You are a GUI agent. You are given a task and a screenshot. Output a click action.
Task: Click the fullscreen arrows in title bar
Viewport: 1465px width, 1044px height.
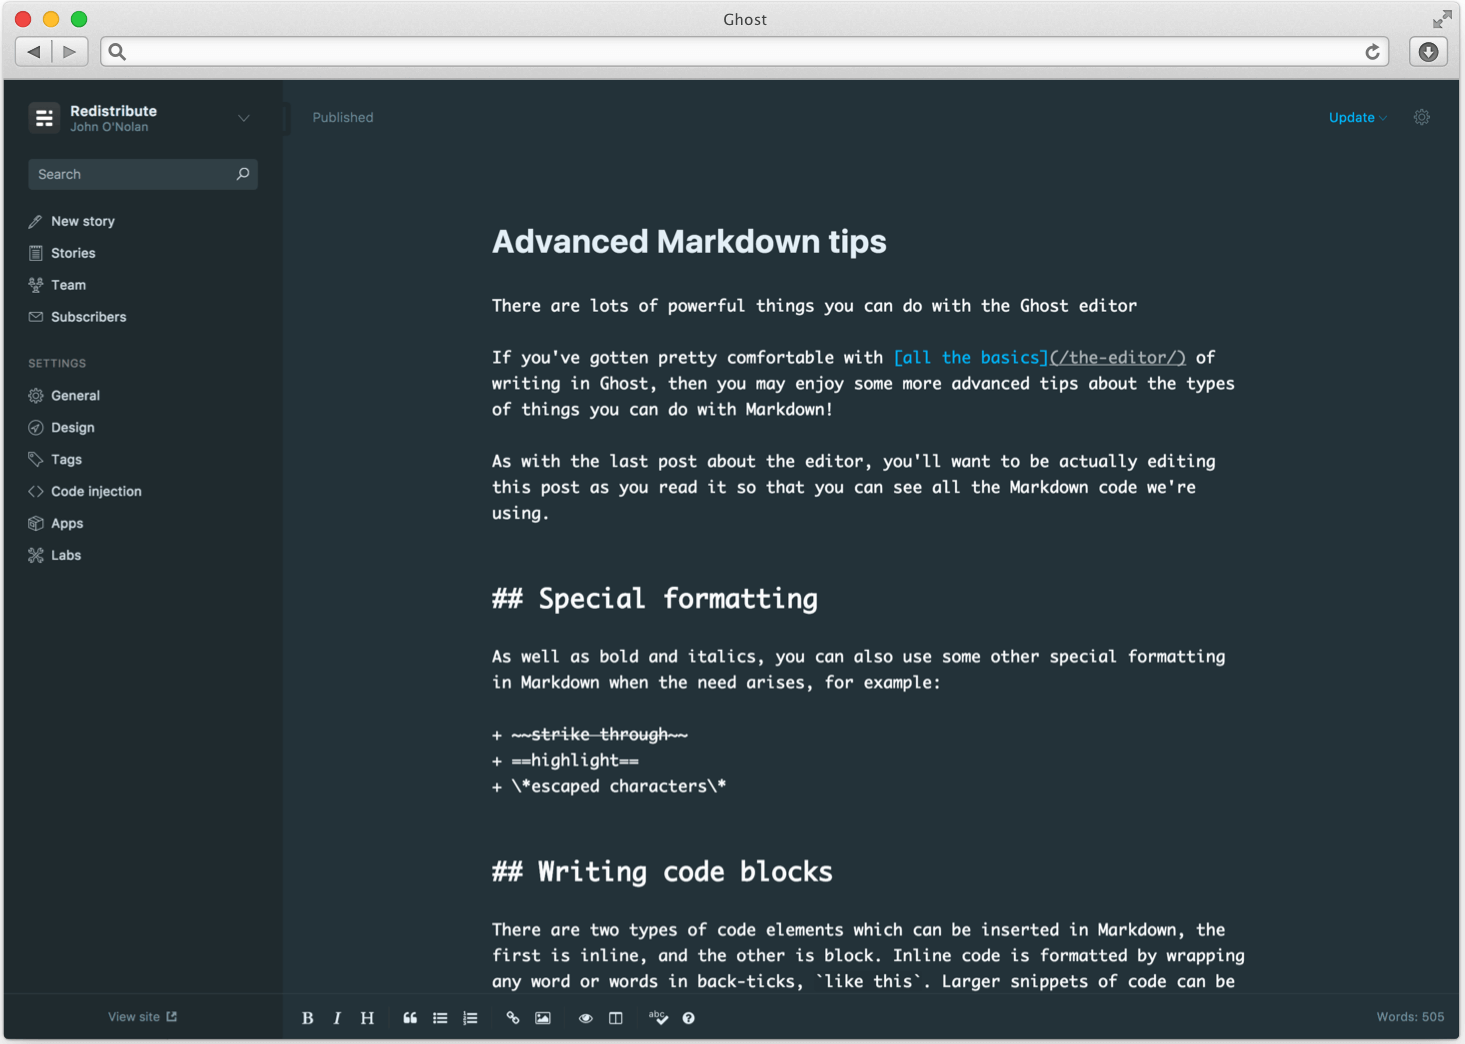(1442, 19)
